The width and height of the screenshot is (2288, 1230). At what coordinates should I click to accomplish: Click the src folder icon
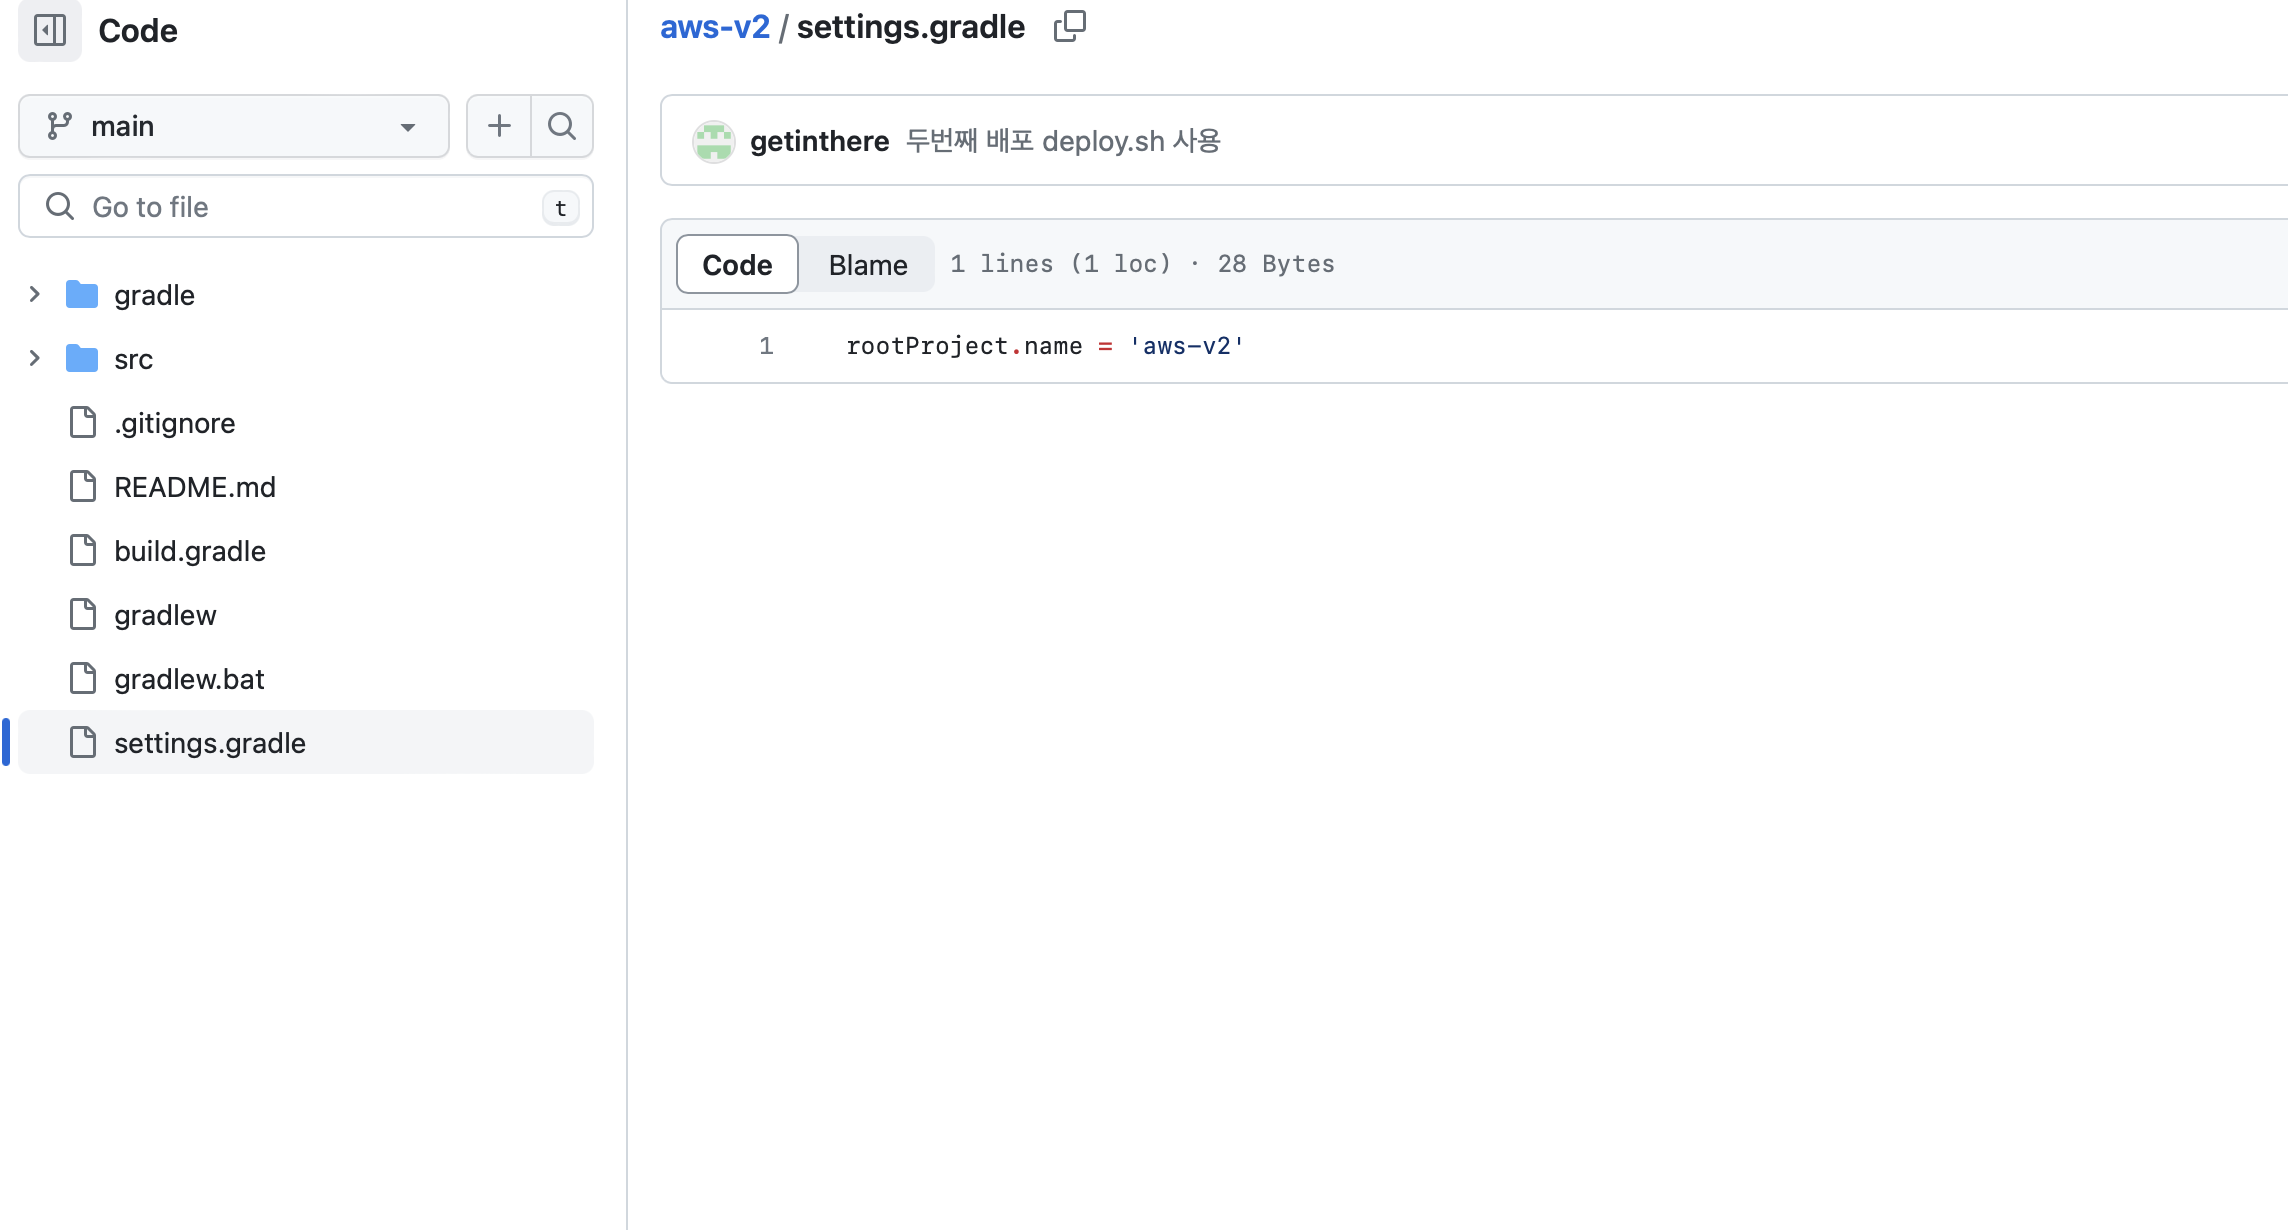[82, 359]
